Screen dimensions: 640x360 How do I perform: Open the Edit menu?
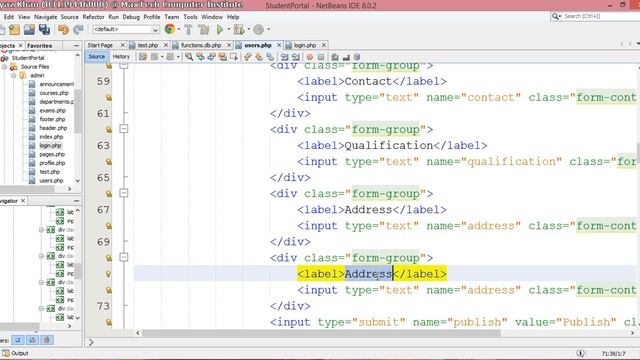9,17
